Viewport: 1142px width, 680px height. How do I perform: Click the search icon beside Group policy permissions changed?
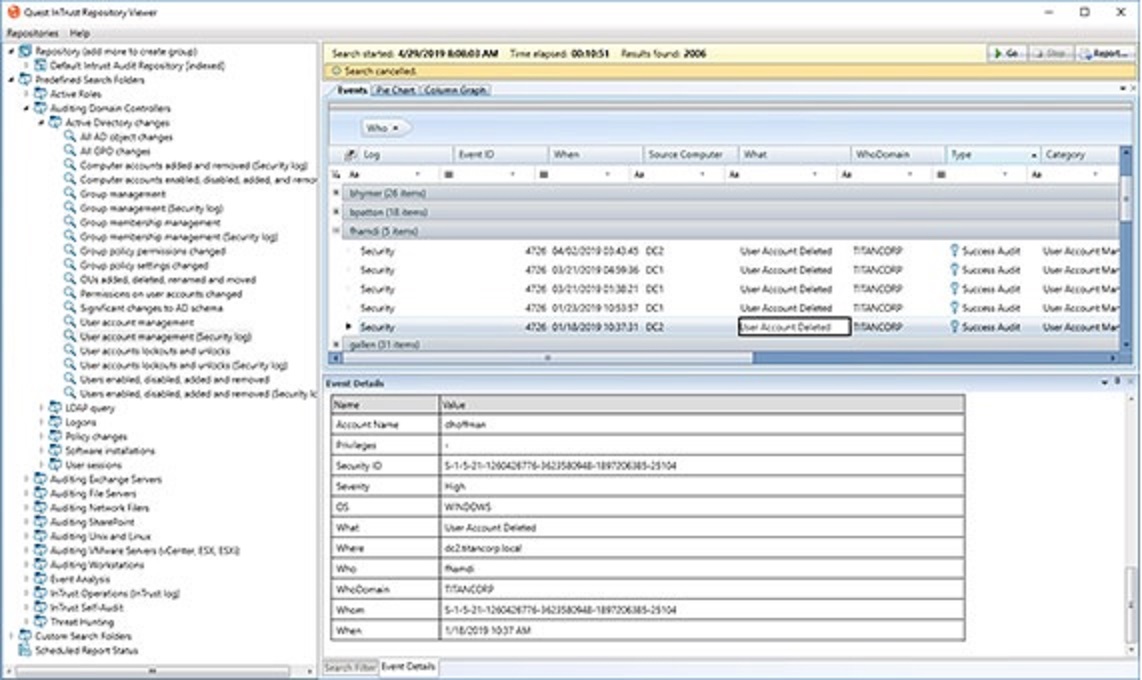69,250
